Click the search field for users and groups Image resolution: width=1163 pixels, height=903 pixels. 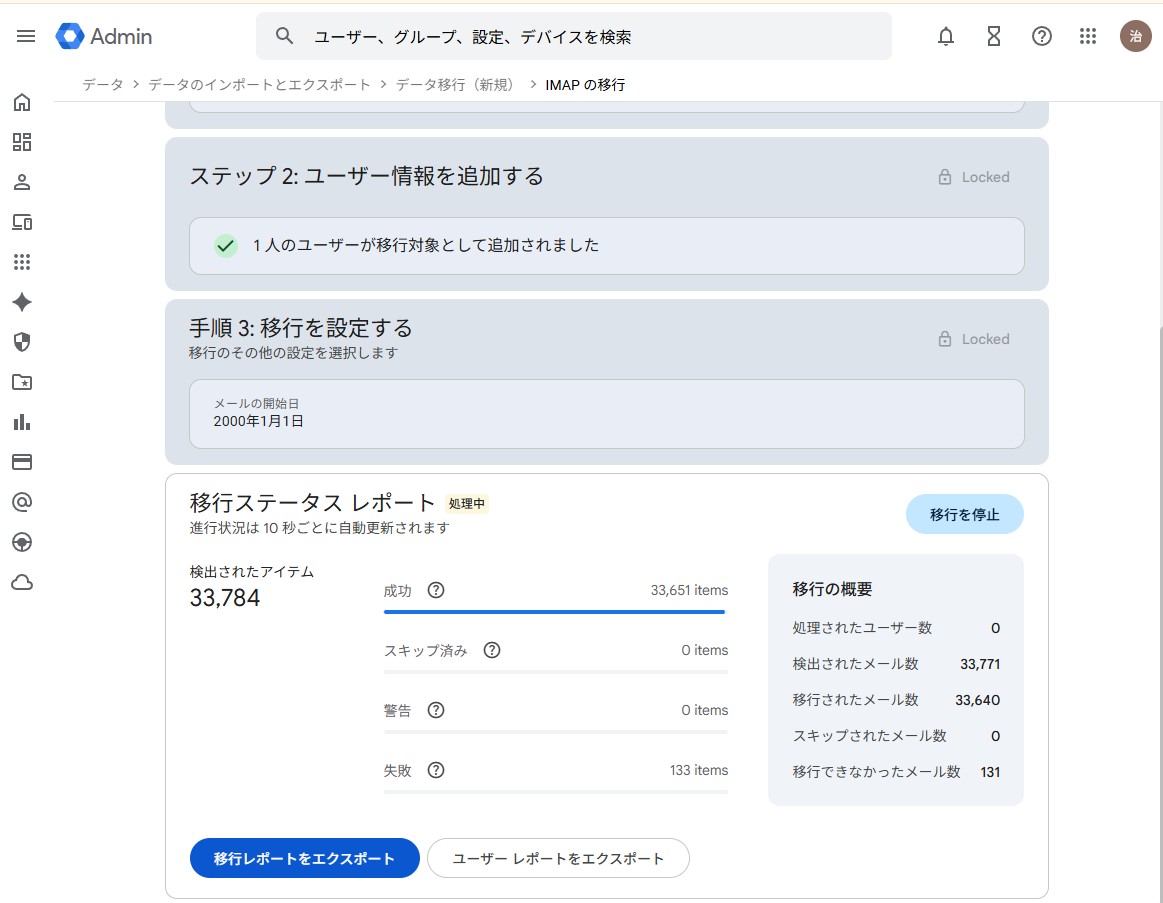tap(590, 37)
